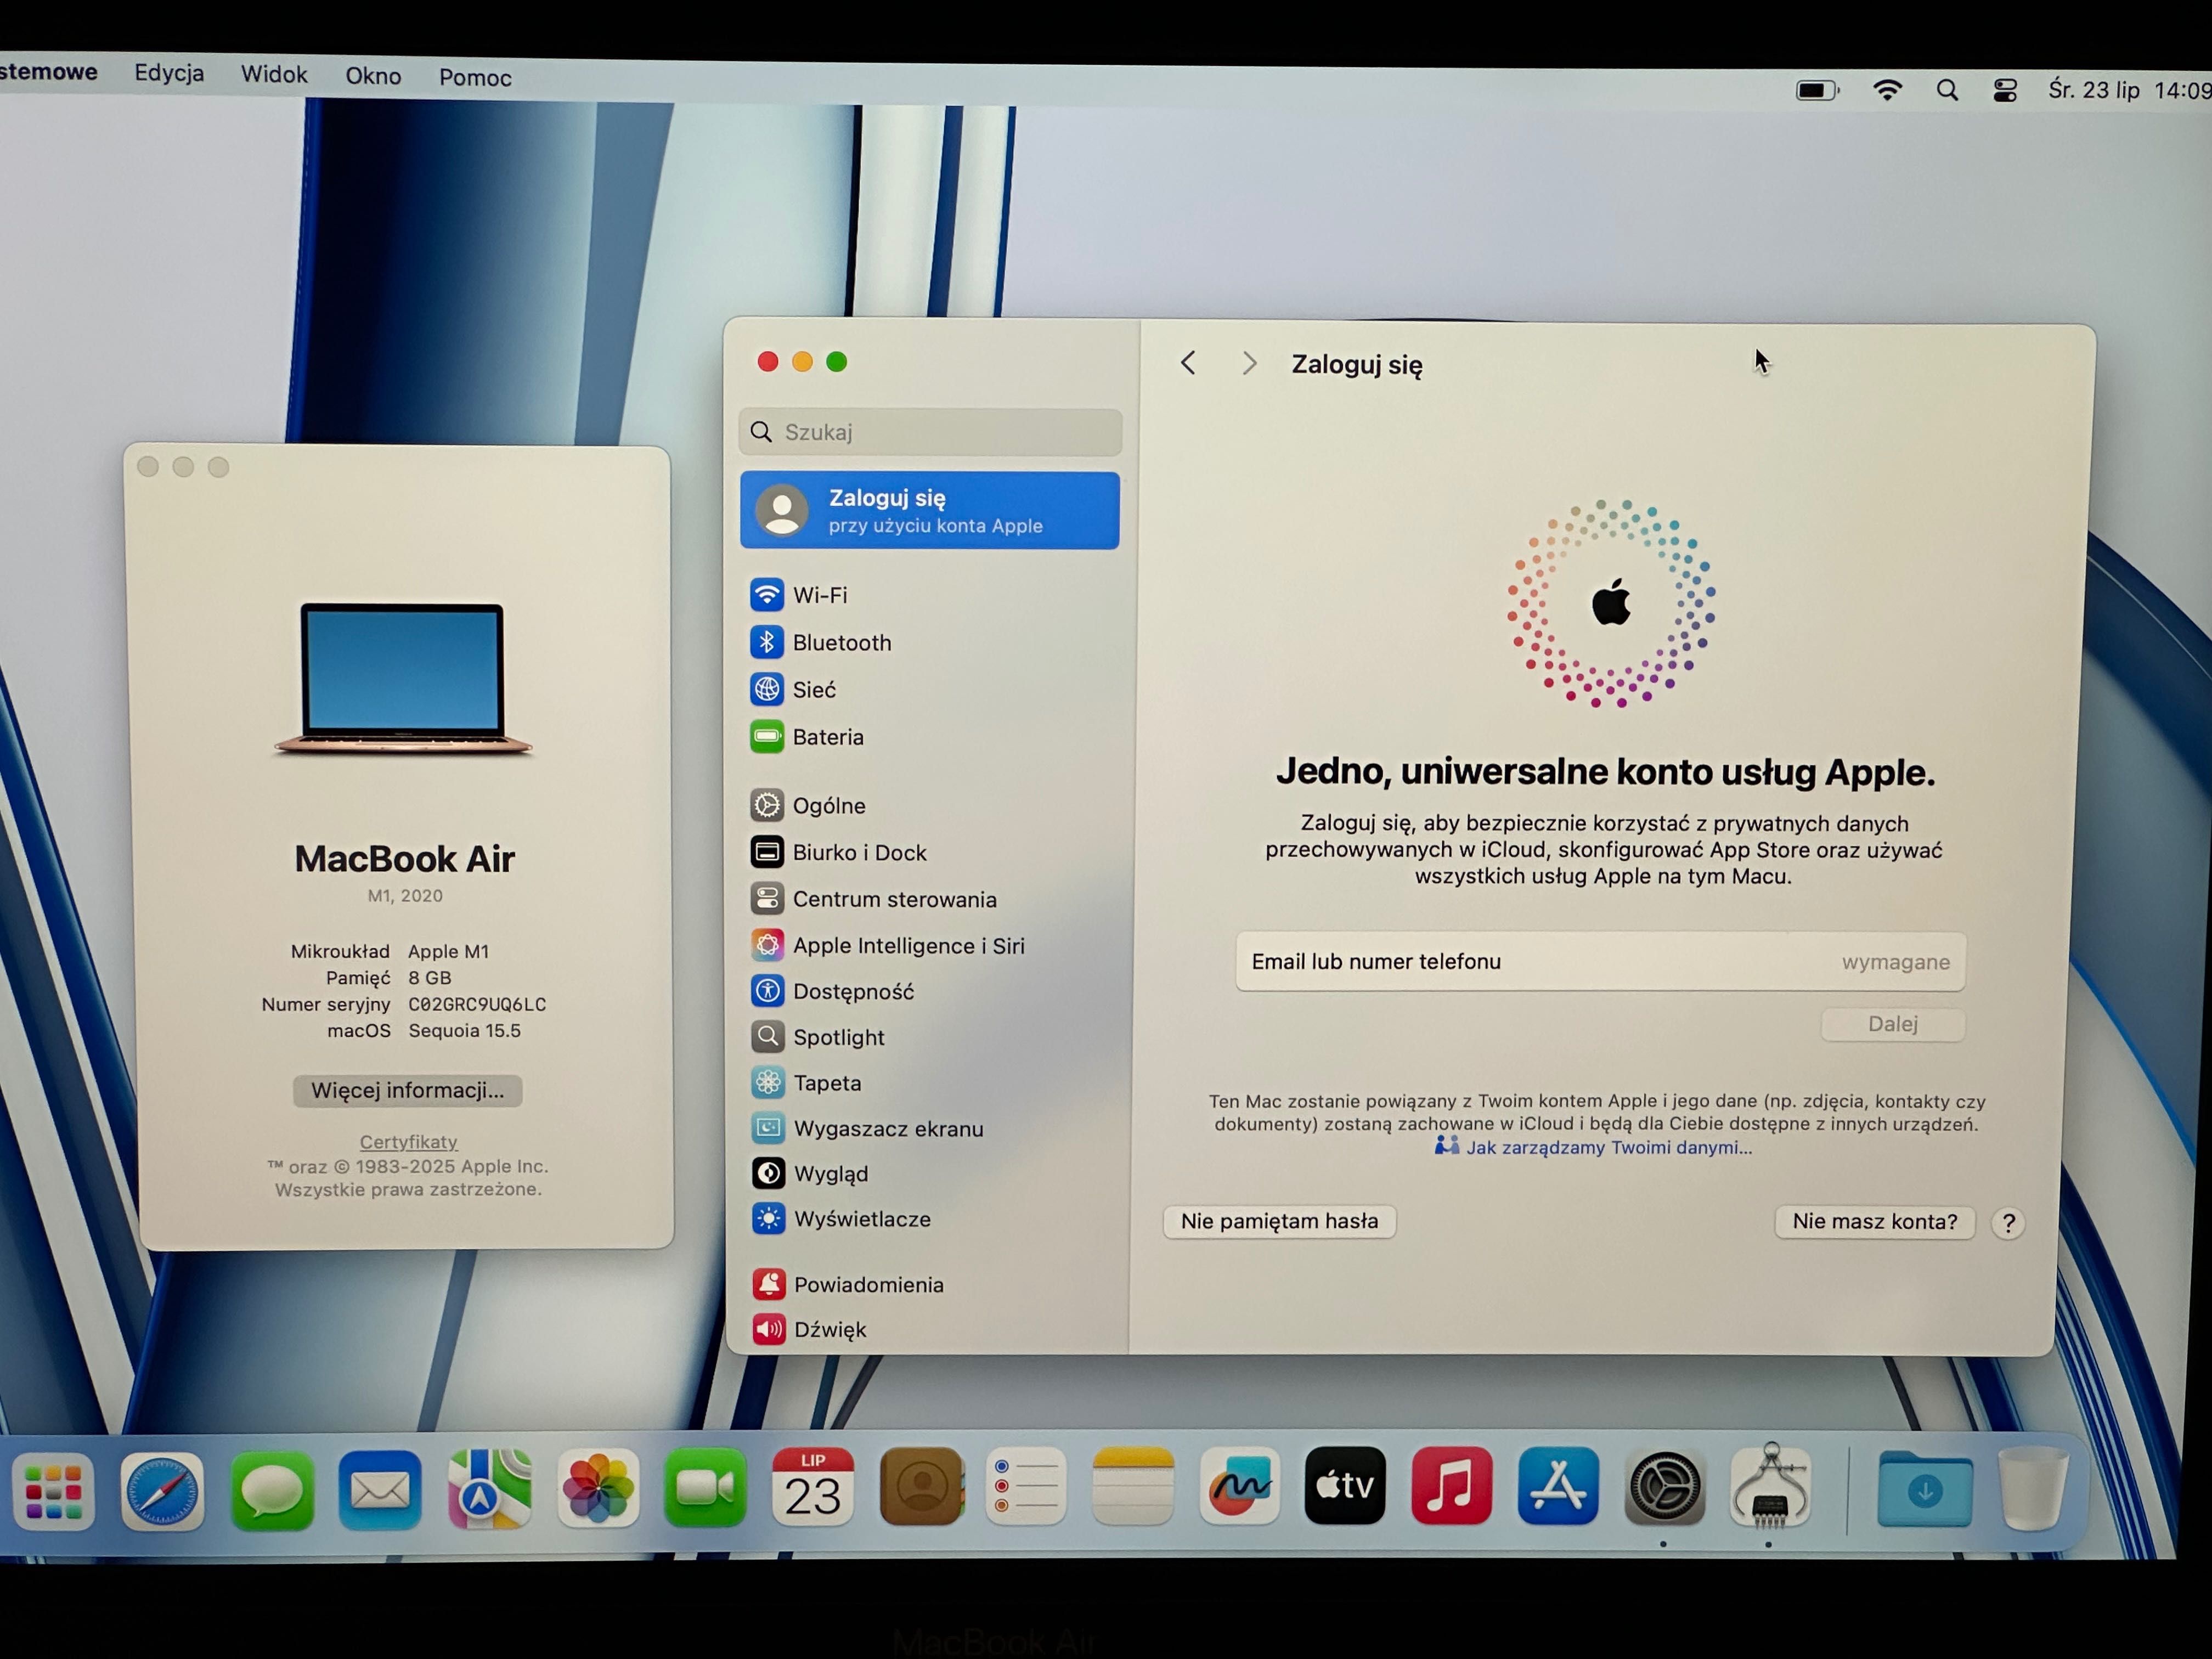This screenshot has width=2212, height=1659.
Task: Click System Information icon in Dock
Action: [x=1770, y=1486]
